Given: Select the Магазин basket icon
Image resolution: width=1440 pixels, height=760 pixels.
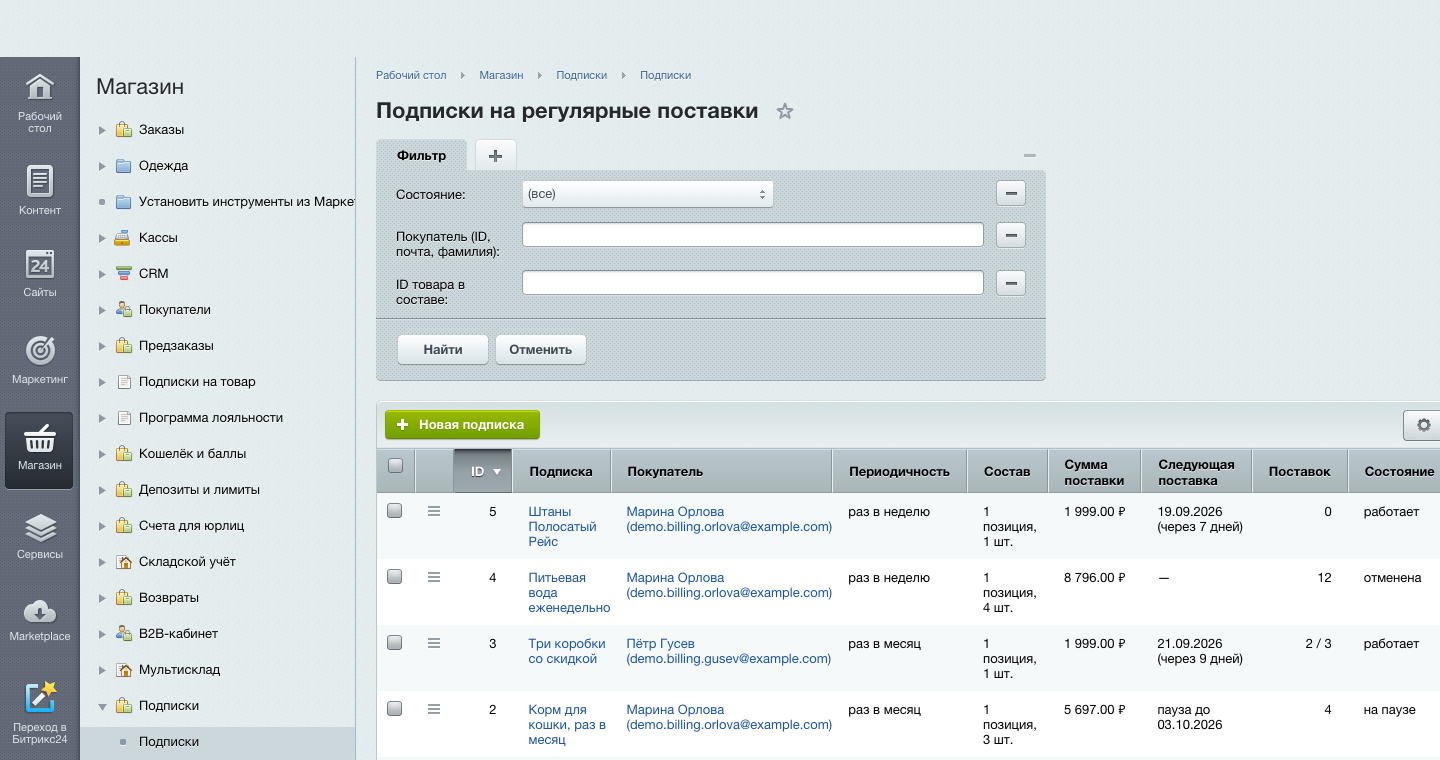Looking at the screenshot, I should coord(39,438).
